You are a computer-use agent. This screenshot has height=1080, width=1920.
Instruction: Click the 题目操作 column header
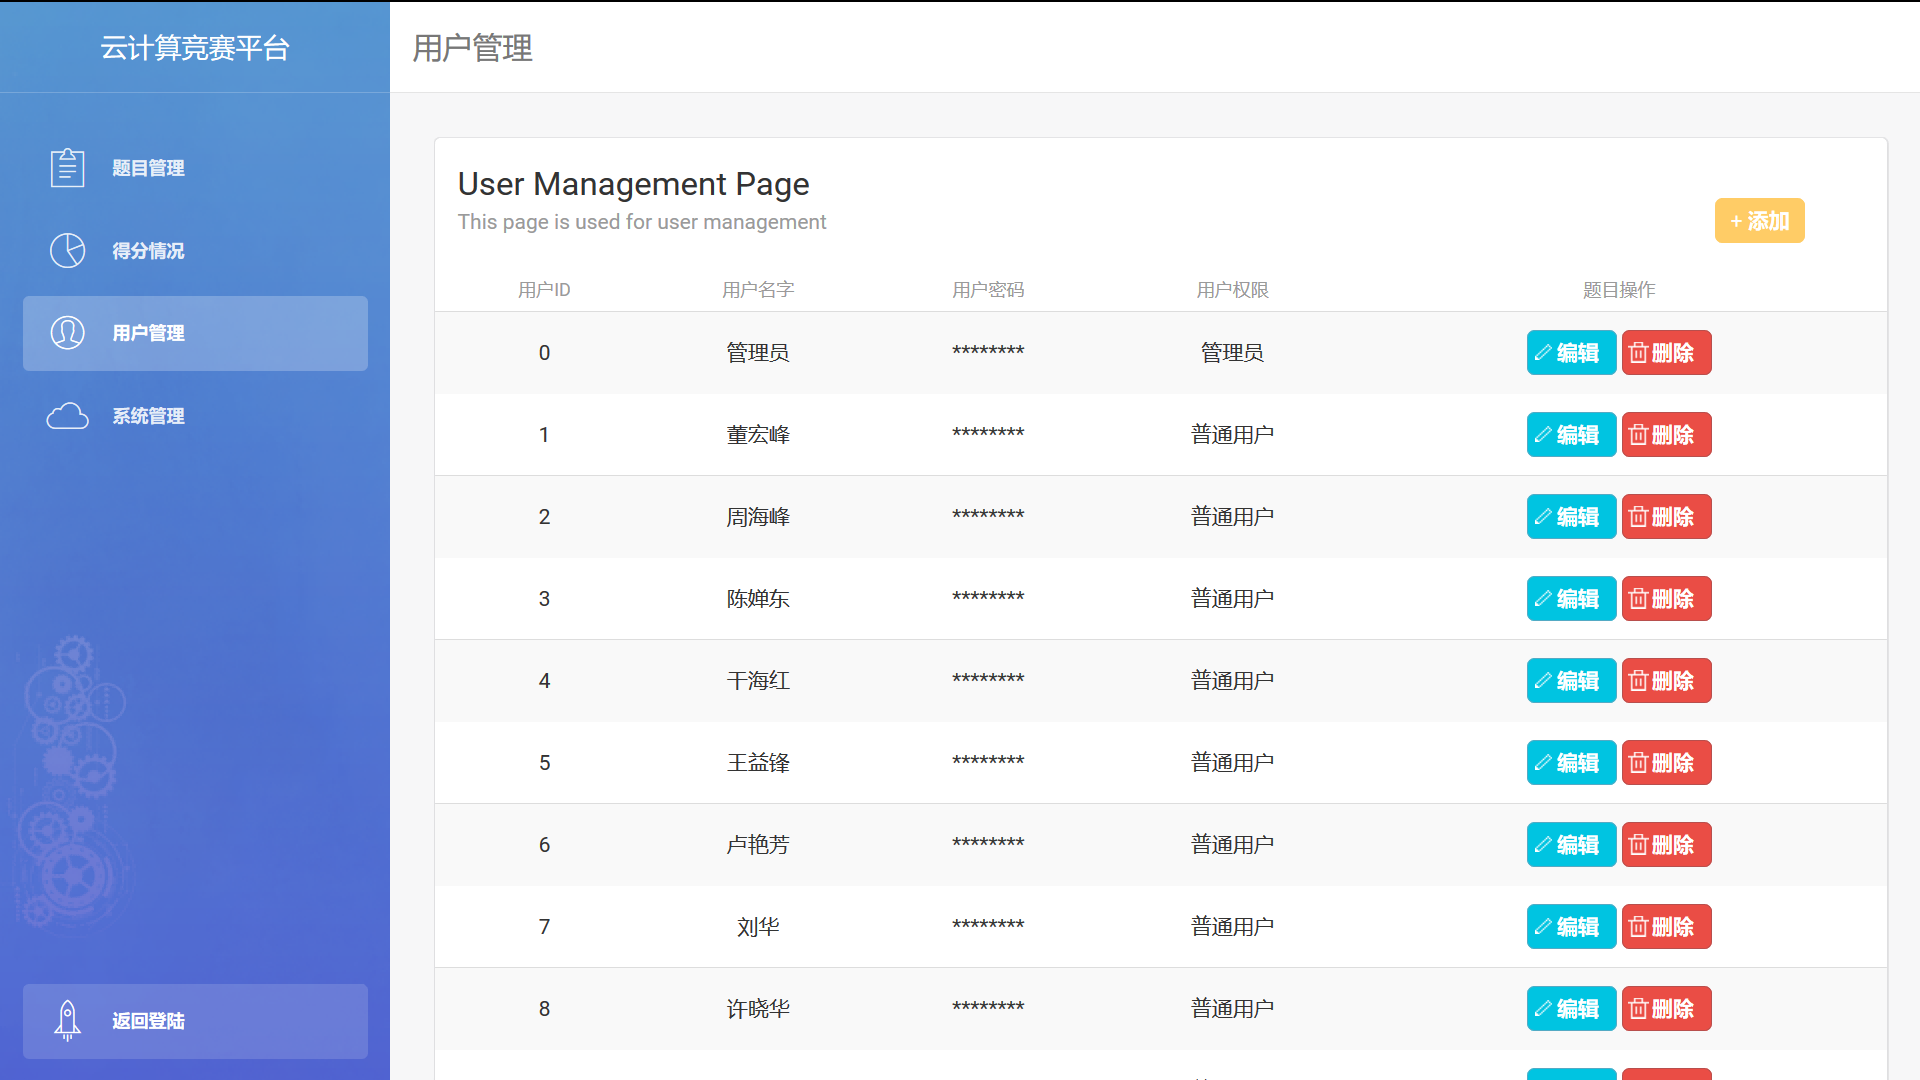click(1619, 290)
